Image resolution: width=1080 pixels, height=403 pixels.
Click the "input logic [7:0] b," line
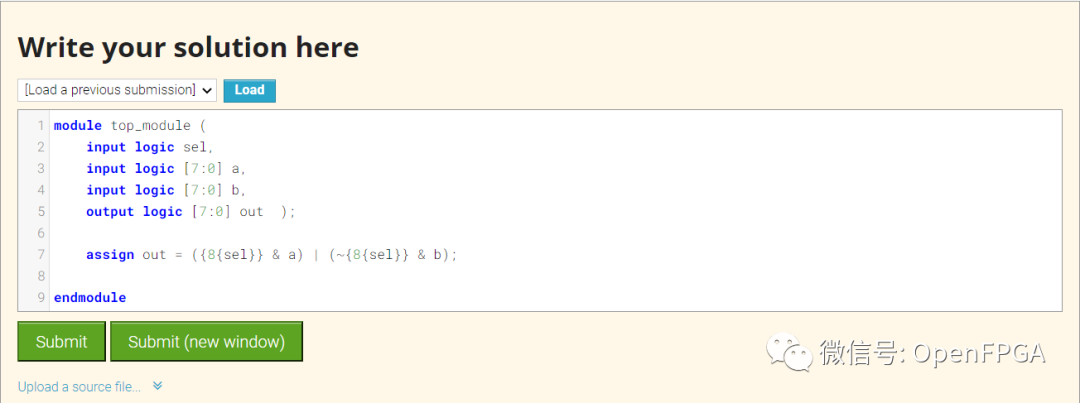(166, 190)
